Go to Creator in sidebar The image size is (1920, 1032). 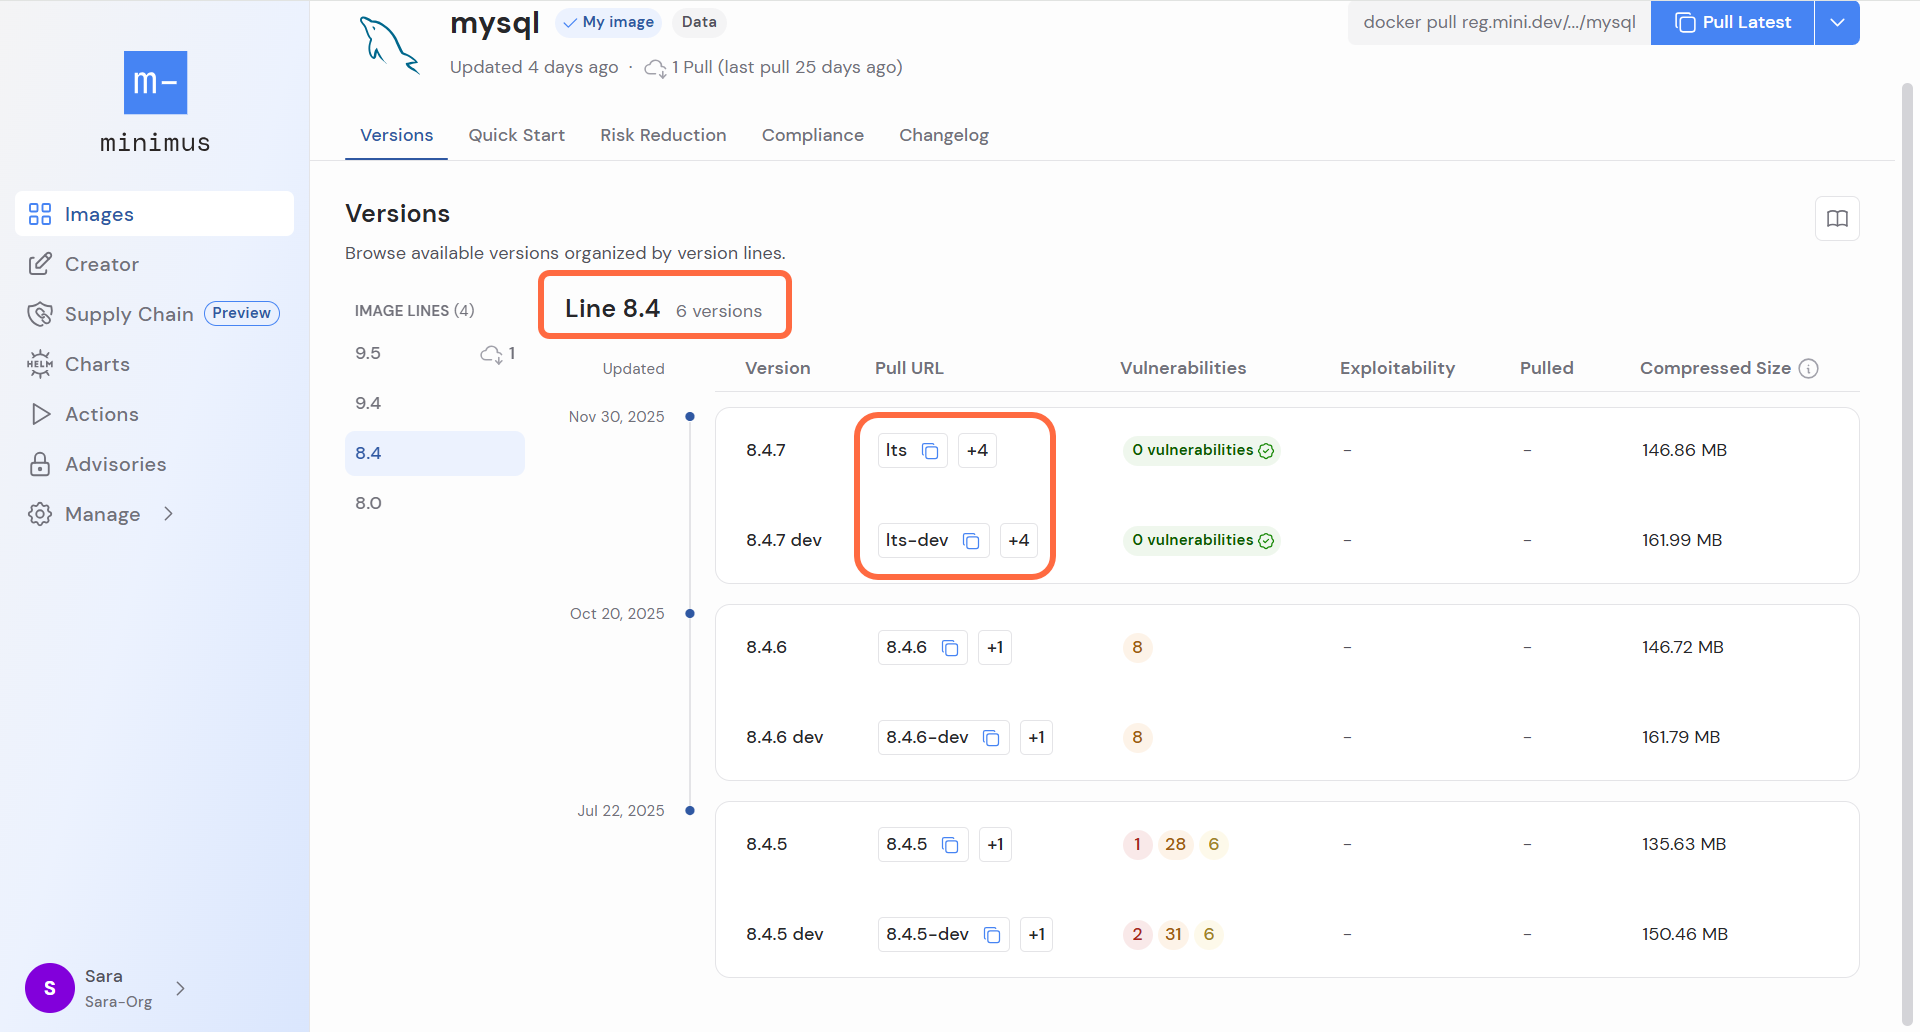click(x=154, y=264)
